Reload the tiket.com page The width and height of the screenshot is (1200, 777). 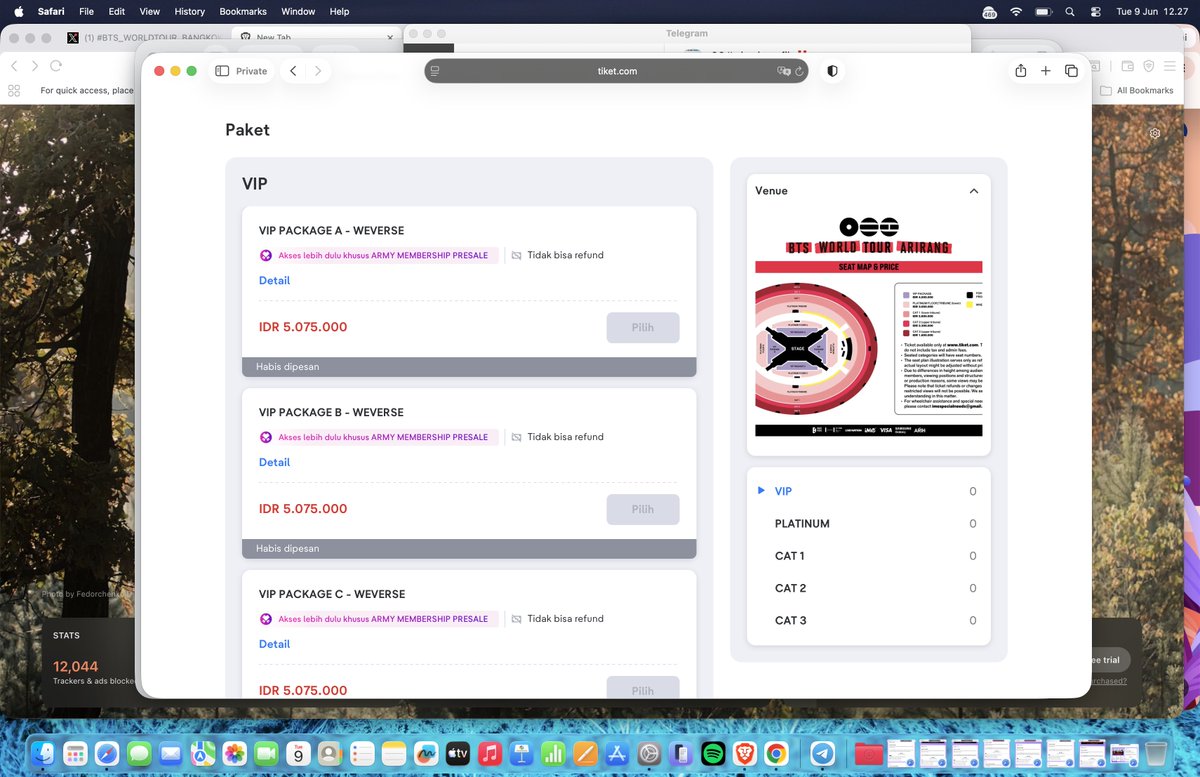point(800,72)
